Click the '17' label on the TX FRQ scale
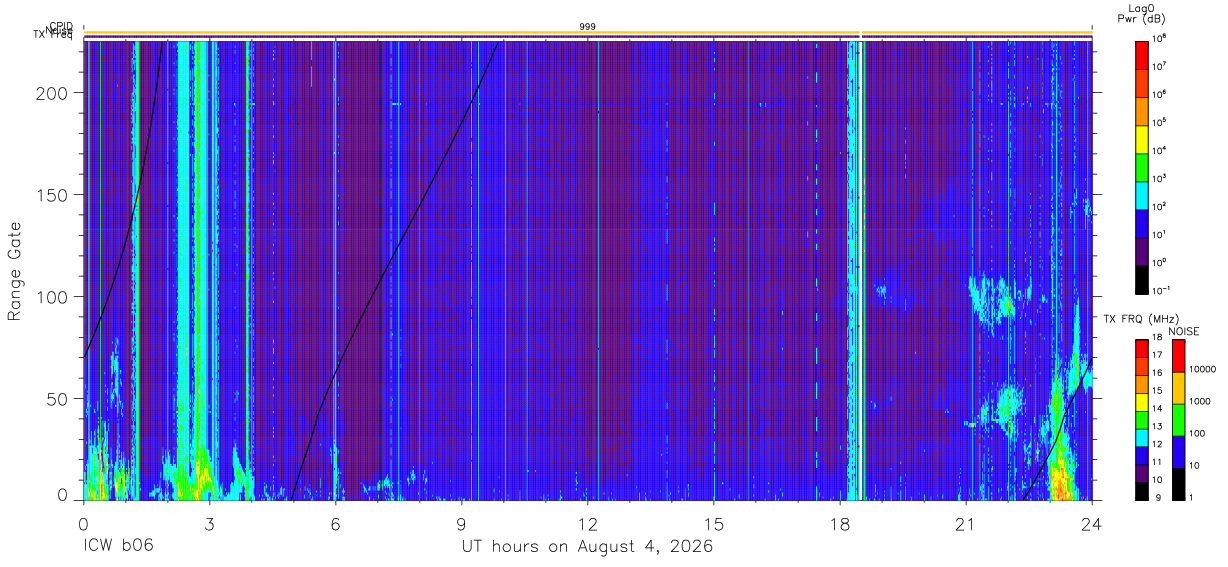Viewport: 1228px width, 567px height. click(x=1159, y=356)
